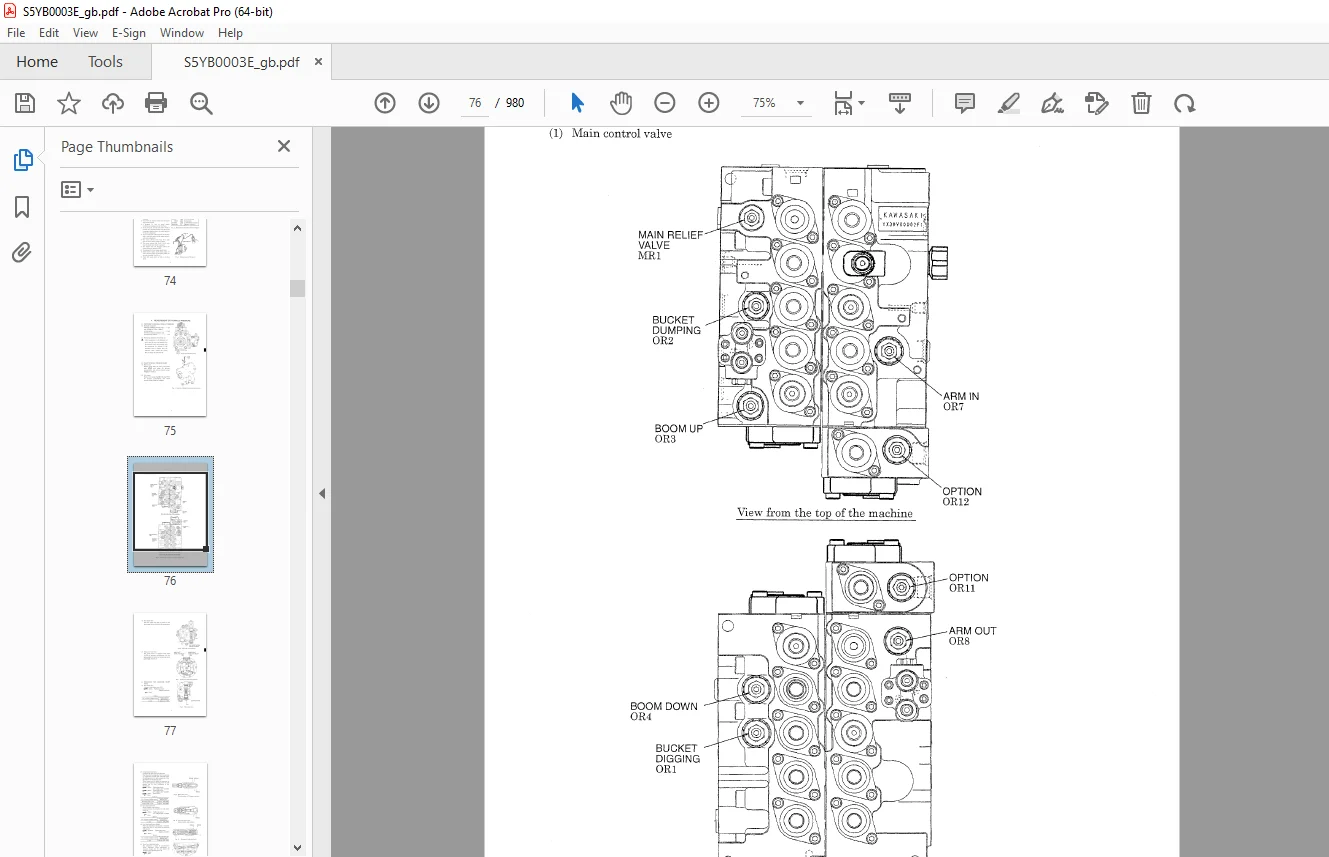Screen dimensions: 1329x857
Task: Open the zoom percentage dropdown
Action: point(800,103)
